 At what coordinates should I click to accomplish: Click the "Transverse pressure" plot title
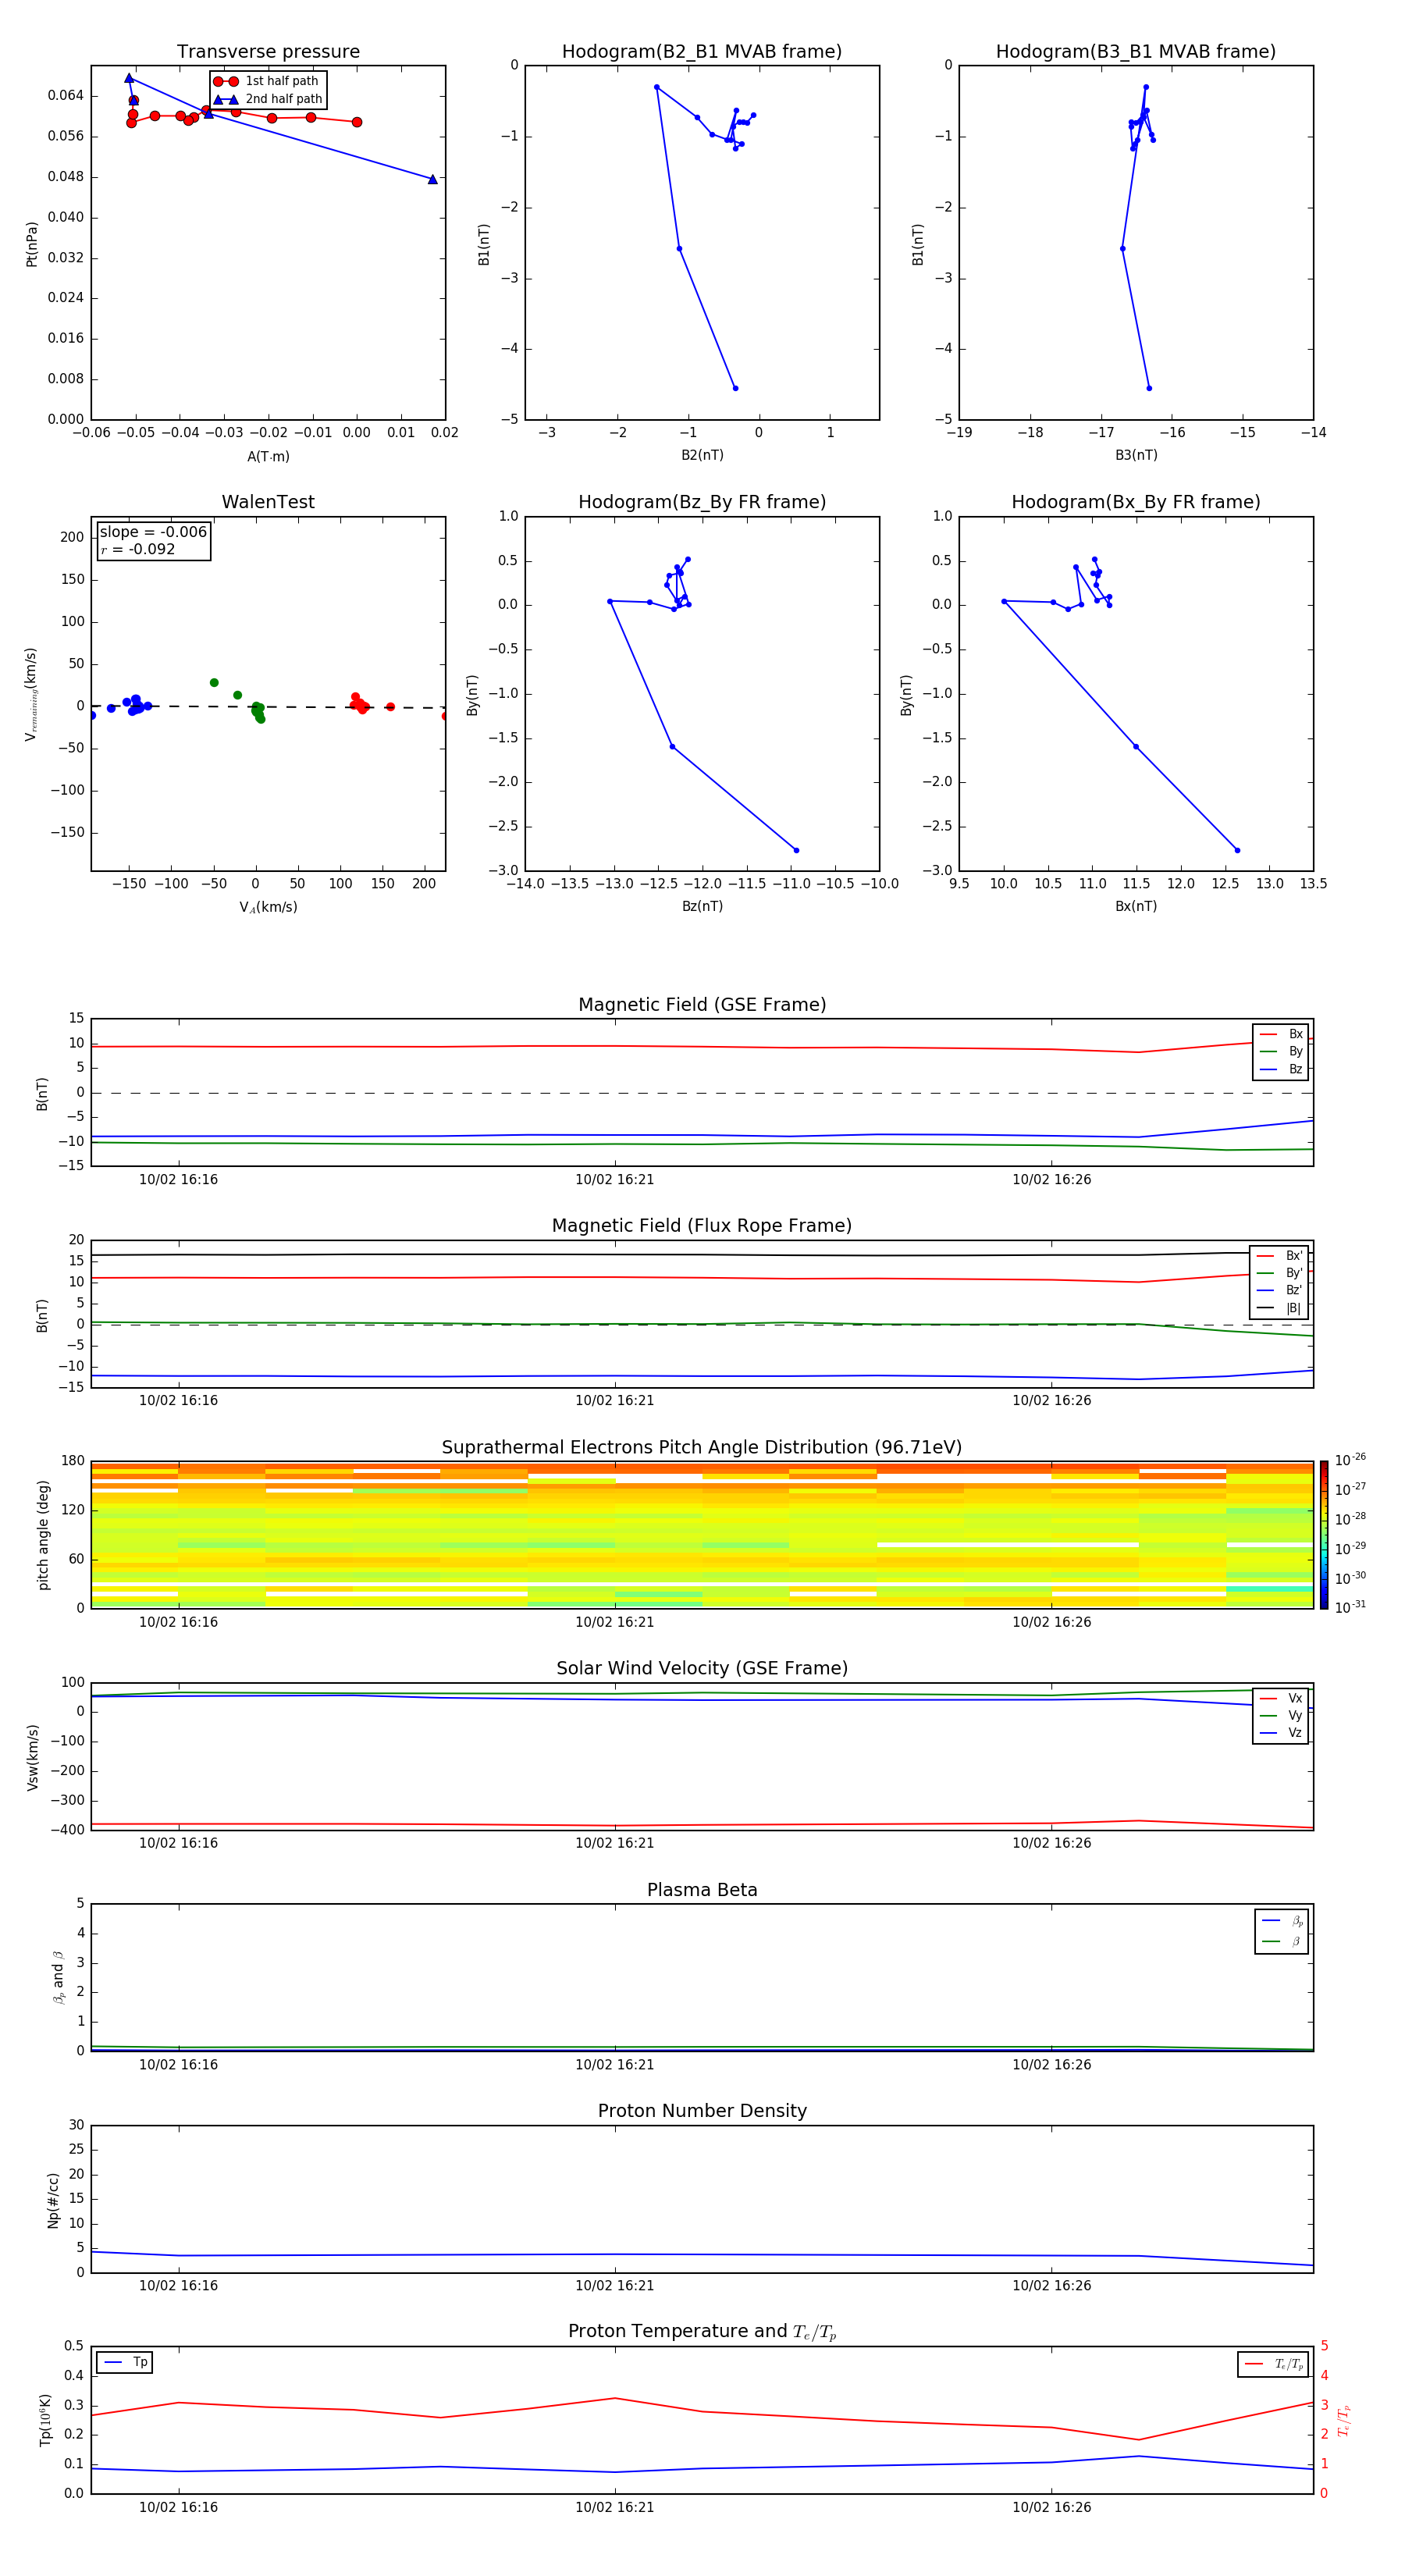pos(268,52)
